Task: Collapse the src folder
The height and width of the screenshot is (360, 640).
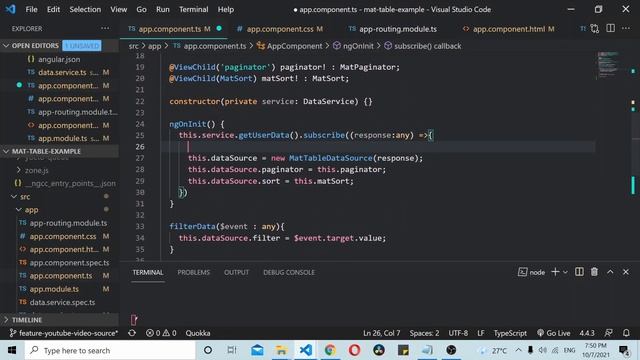Action: pos(60,197)
